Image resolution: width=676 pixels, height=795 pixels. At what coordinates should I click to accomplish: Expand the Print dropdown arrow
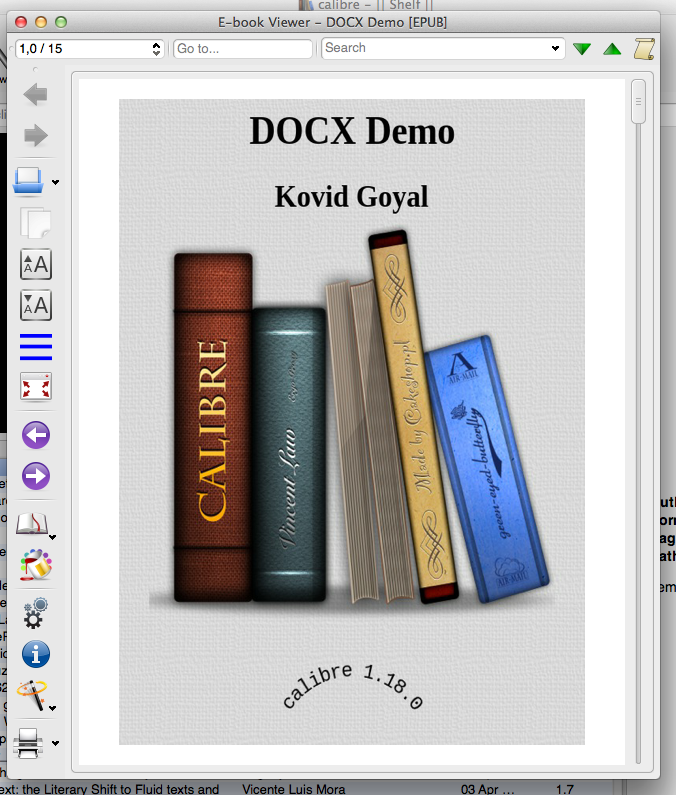coord(56,743)
